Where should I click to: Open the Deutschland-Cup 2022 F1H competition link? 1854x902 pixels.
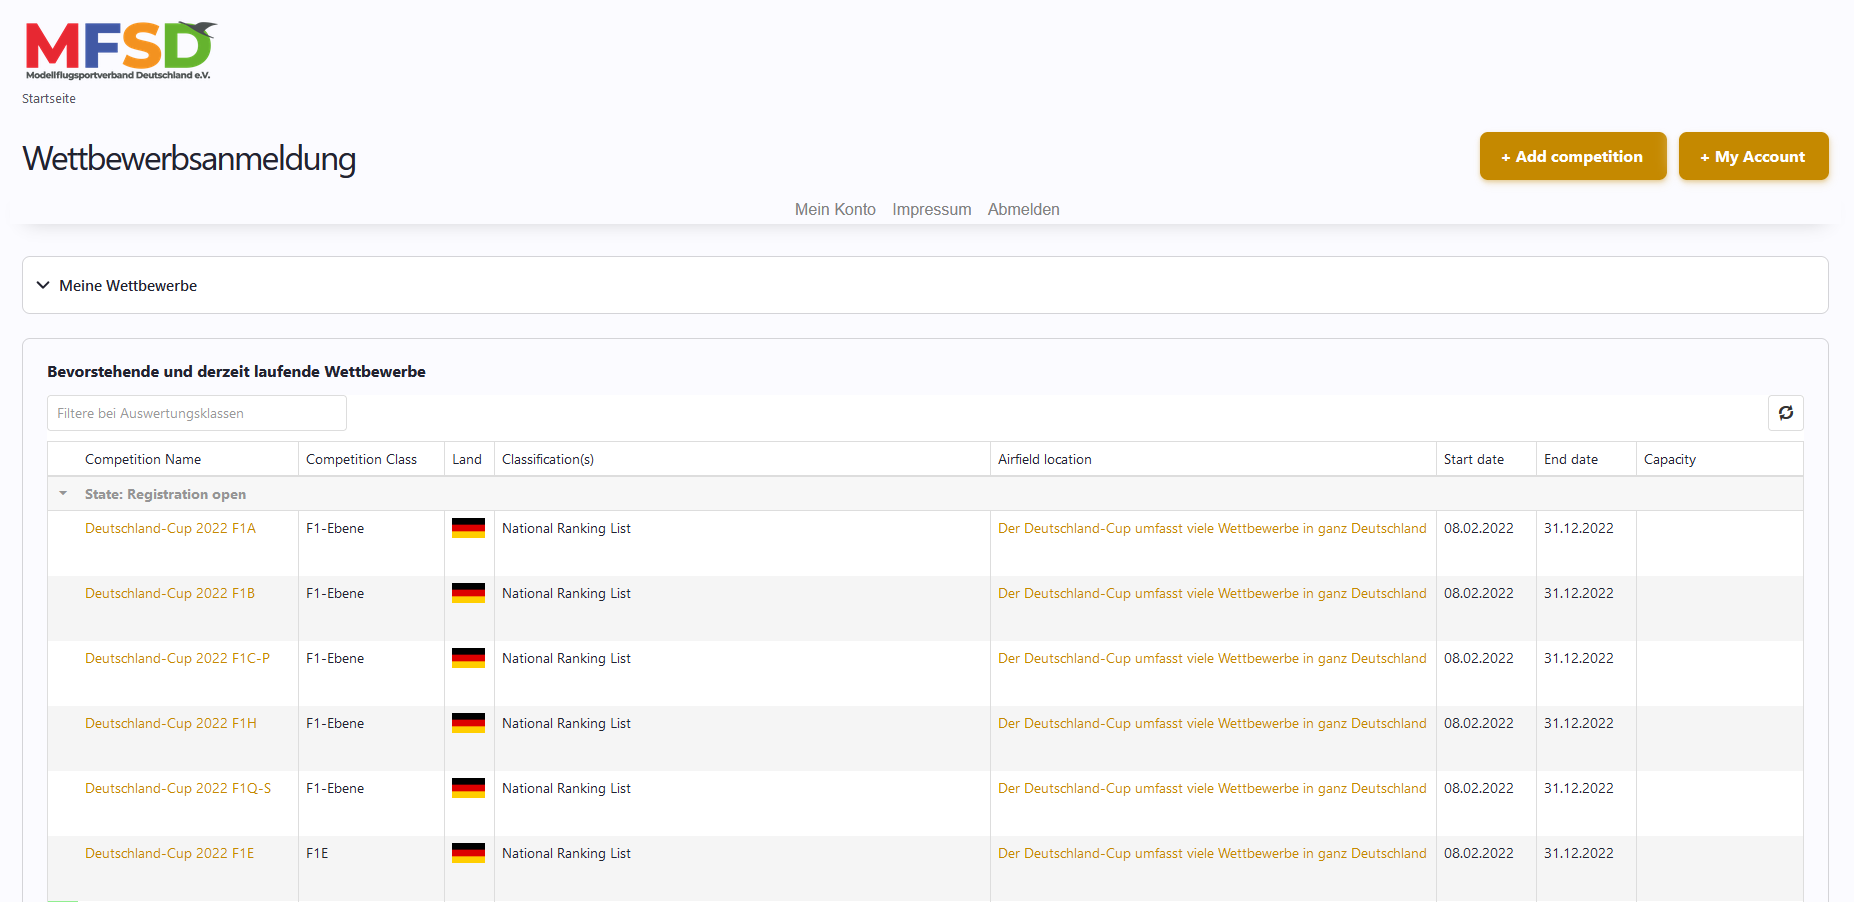(171, 723)
